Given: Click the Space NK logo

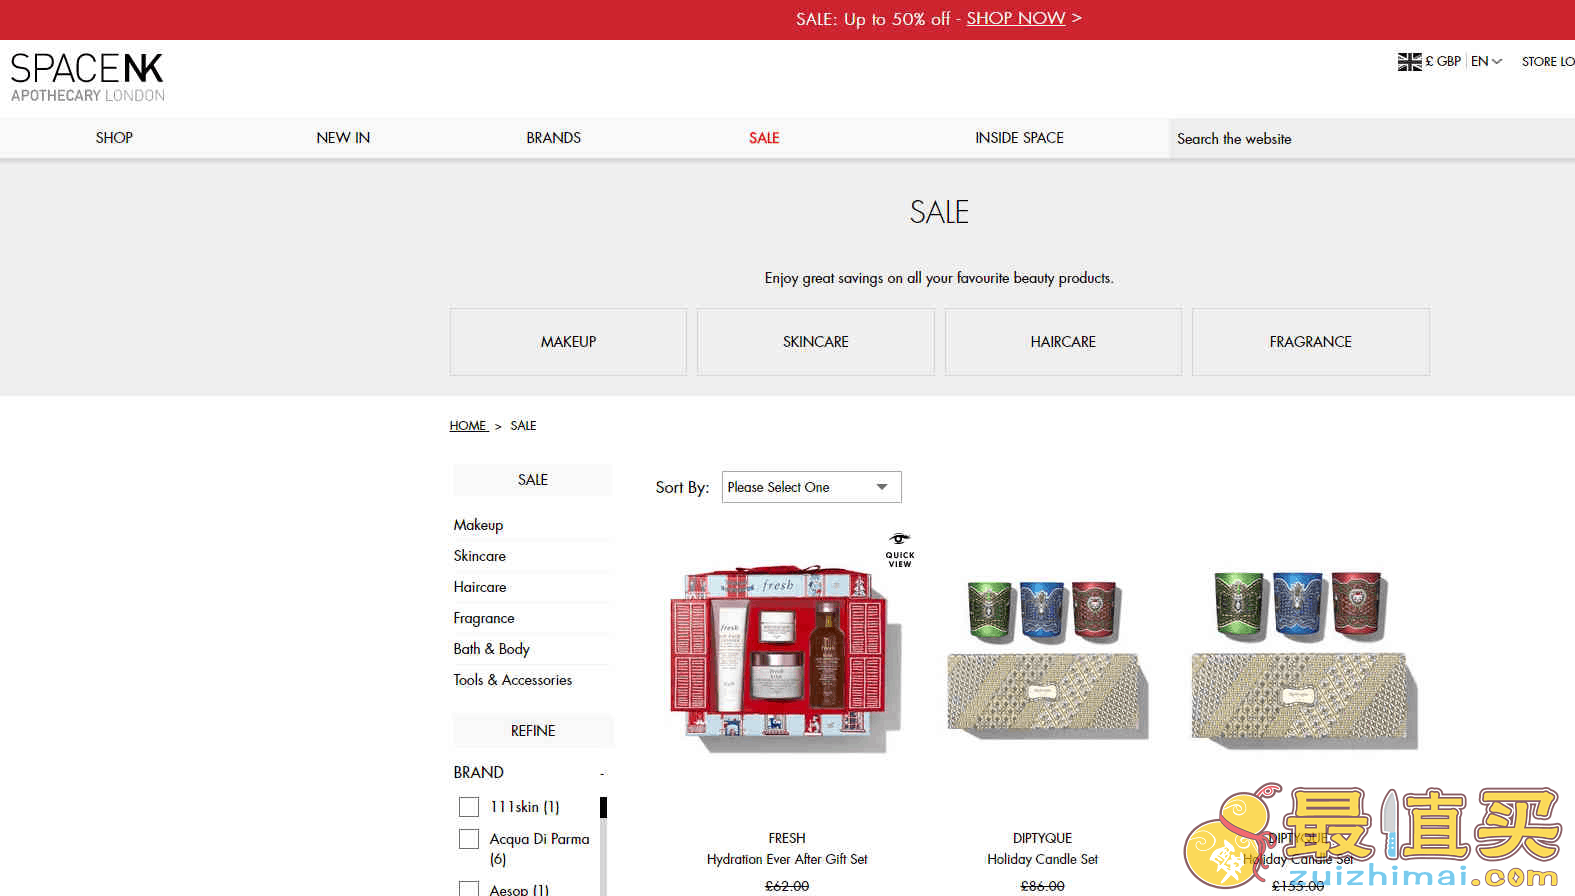Looking at the screenshot, I should pos(88,77).
